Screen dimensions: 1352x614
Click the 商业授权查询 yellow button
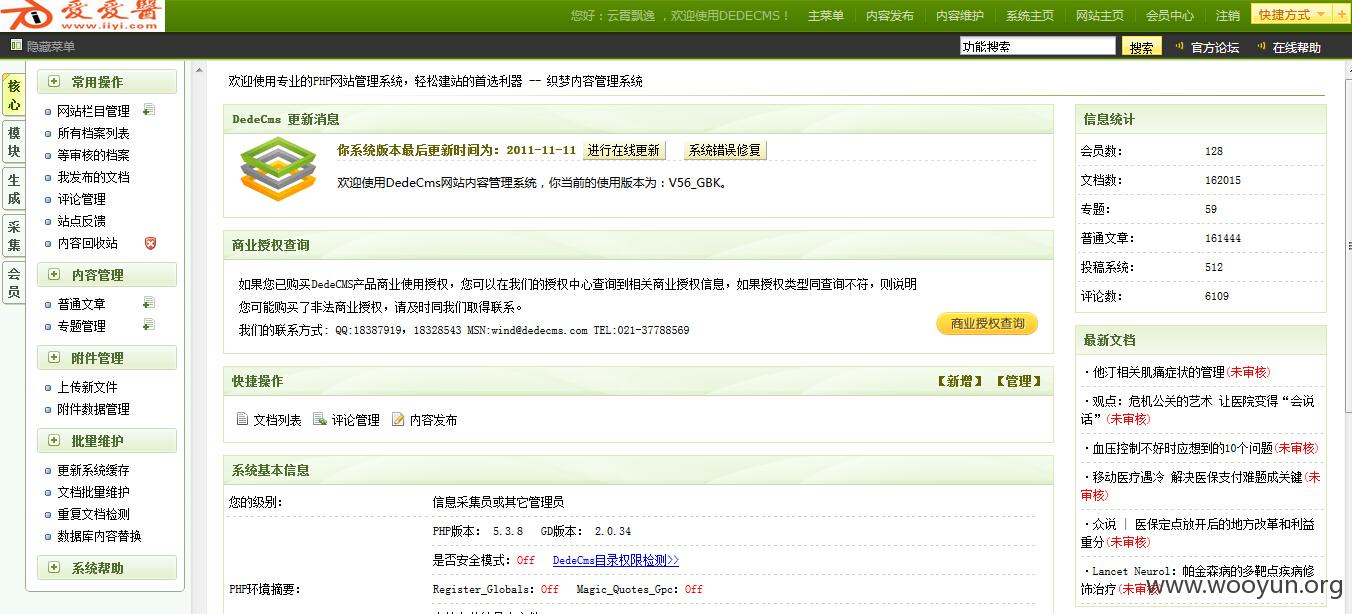(987, 324)
